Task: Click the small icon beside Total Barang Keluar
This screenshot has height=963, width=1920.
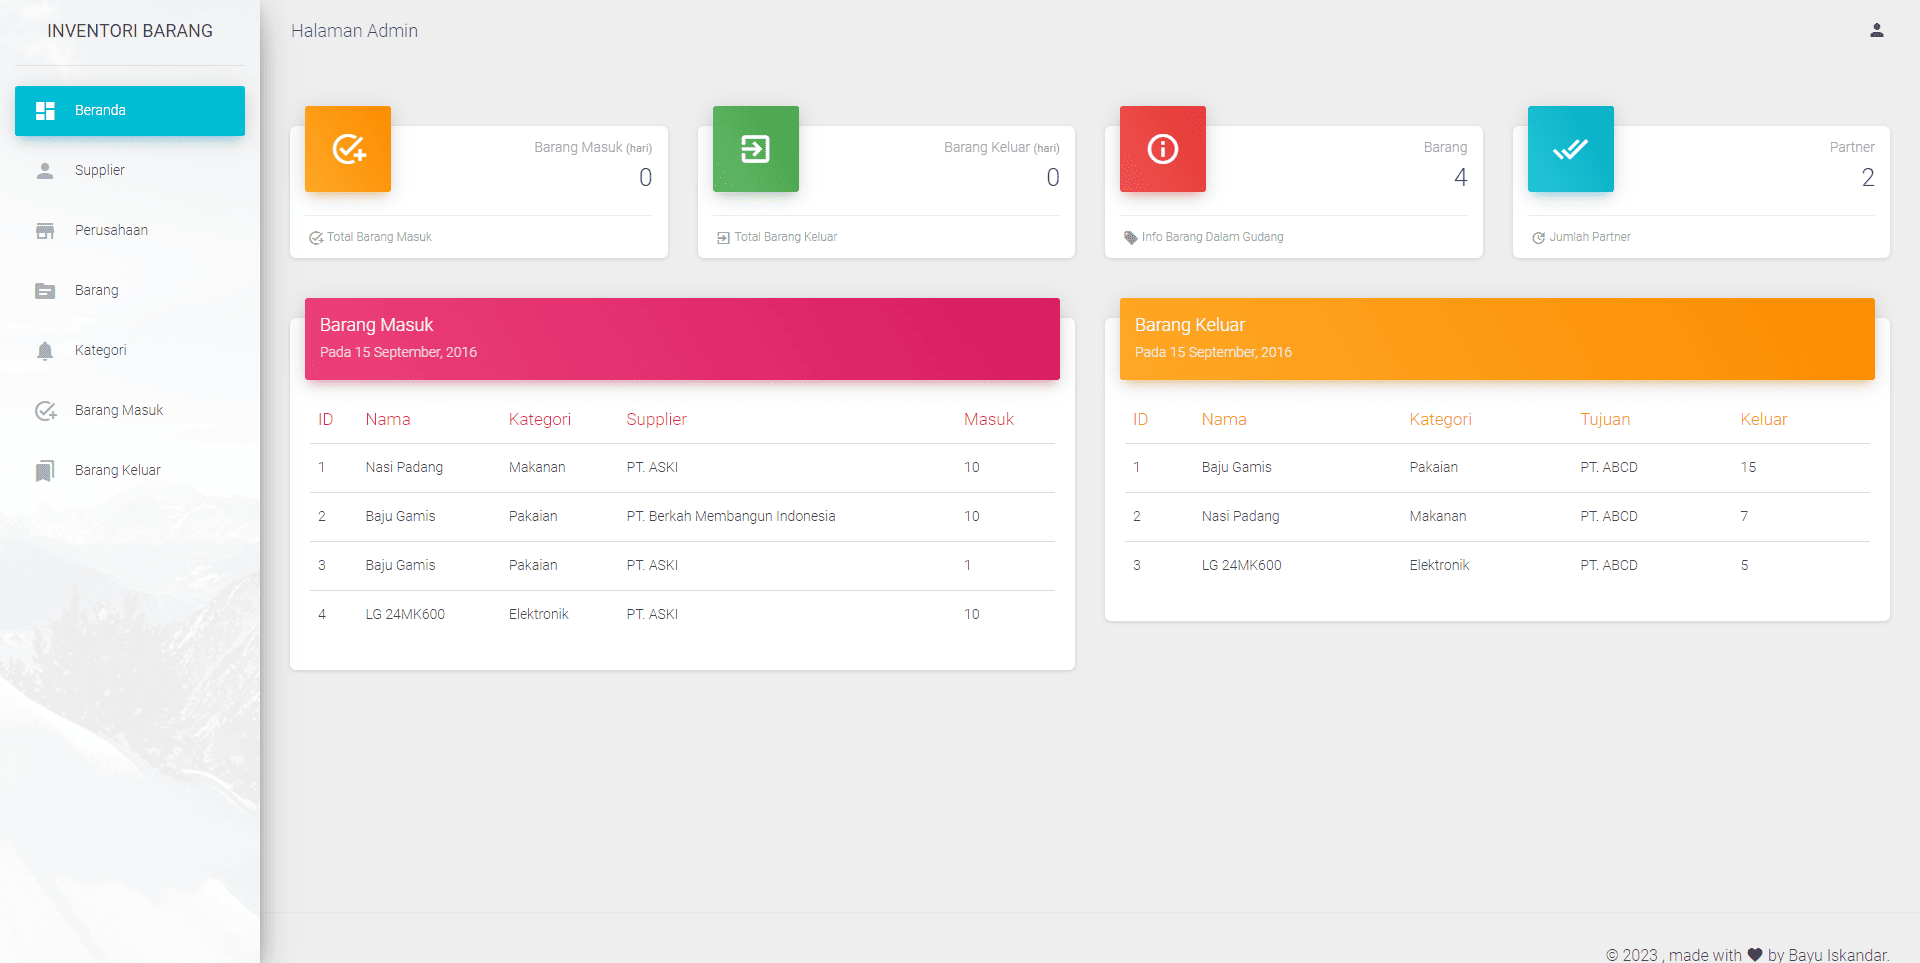Action: point(723,238)
